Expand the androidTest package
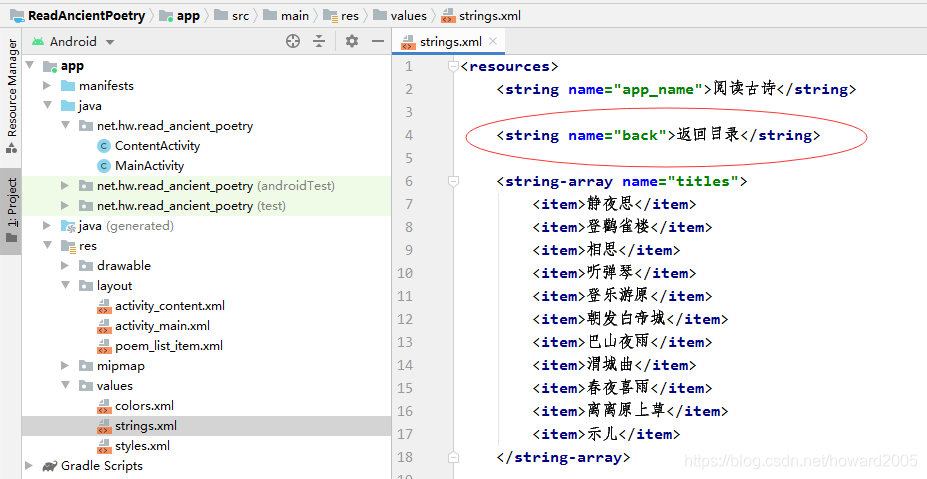 pyautogui.click(x=66, y=186)
